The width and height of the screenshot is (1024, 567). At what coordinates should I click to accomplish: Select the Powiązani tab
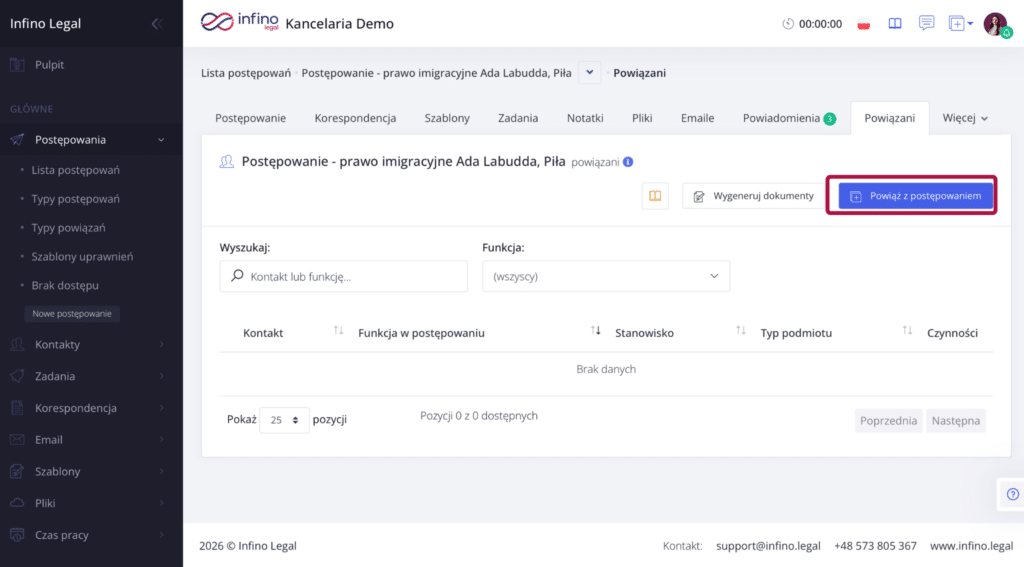(x=889, y=118)
